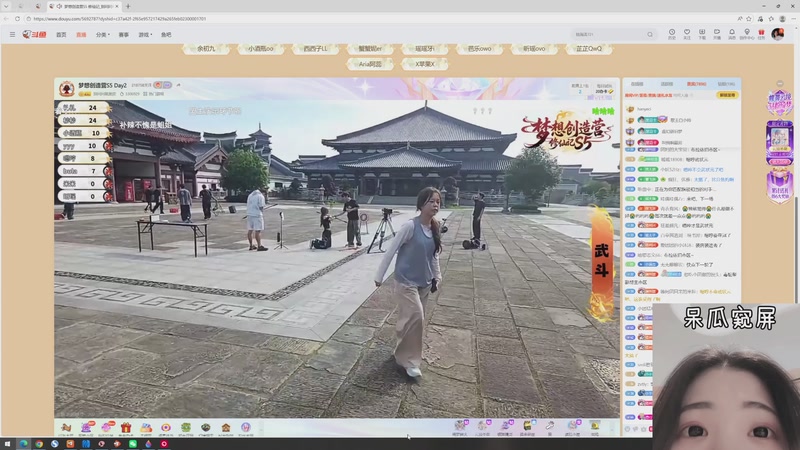
Task: Select streamer tag 西西子LL
Action: coord(315,49)
